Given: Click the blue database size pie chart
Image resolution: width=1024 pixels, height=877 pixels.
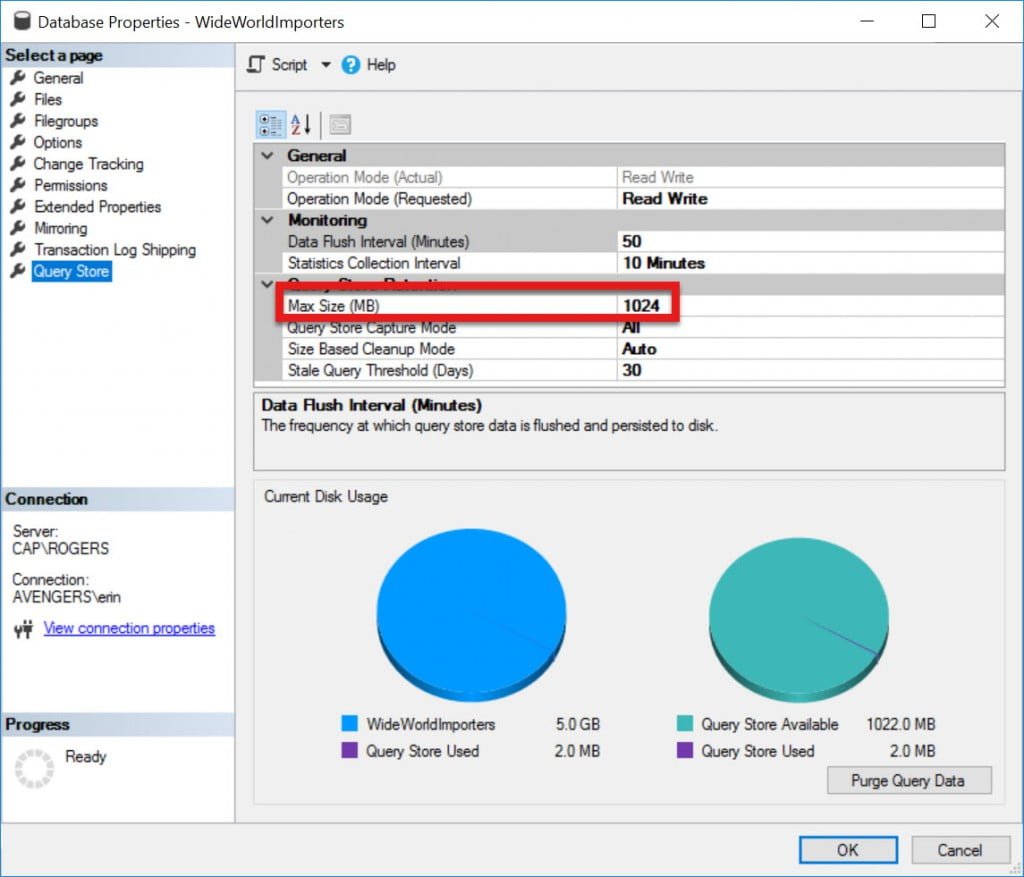Looking at the screenshot, I should click(471, 614).
